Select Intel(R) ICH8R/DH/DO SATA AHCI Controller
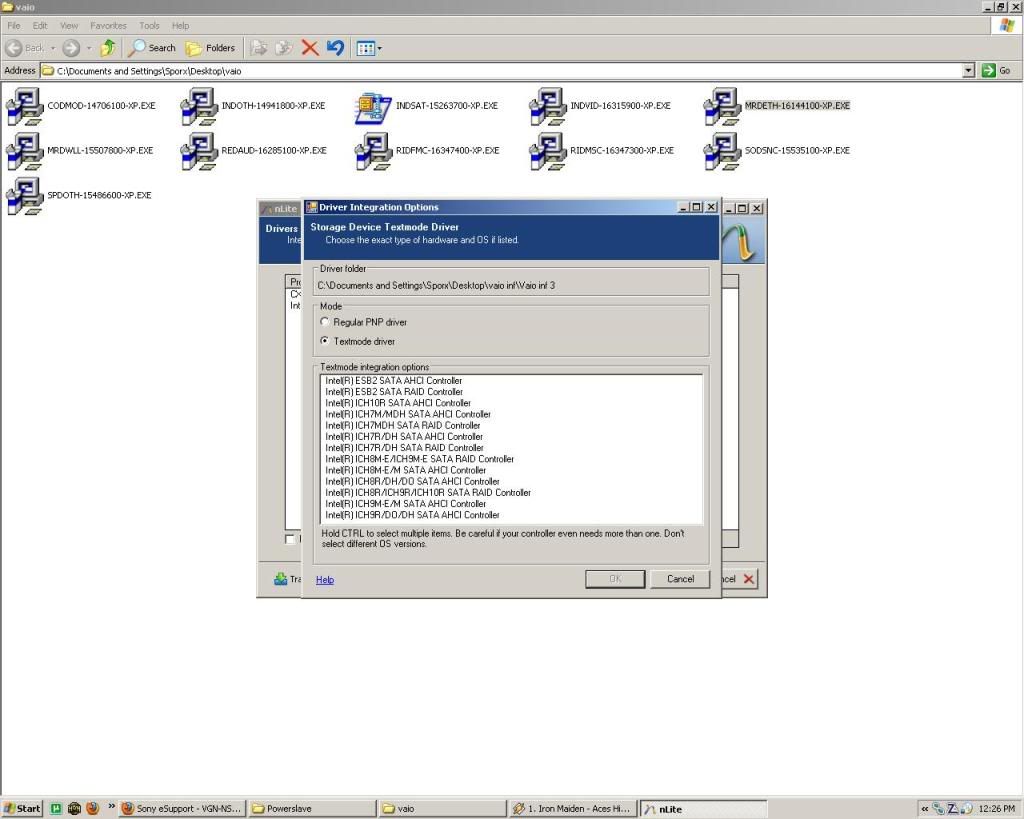1024x819 pixels. 413,481
